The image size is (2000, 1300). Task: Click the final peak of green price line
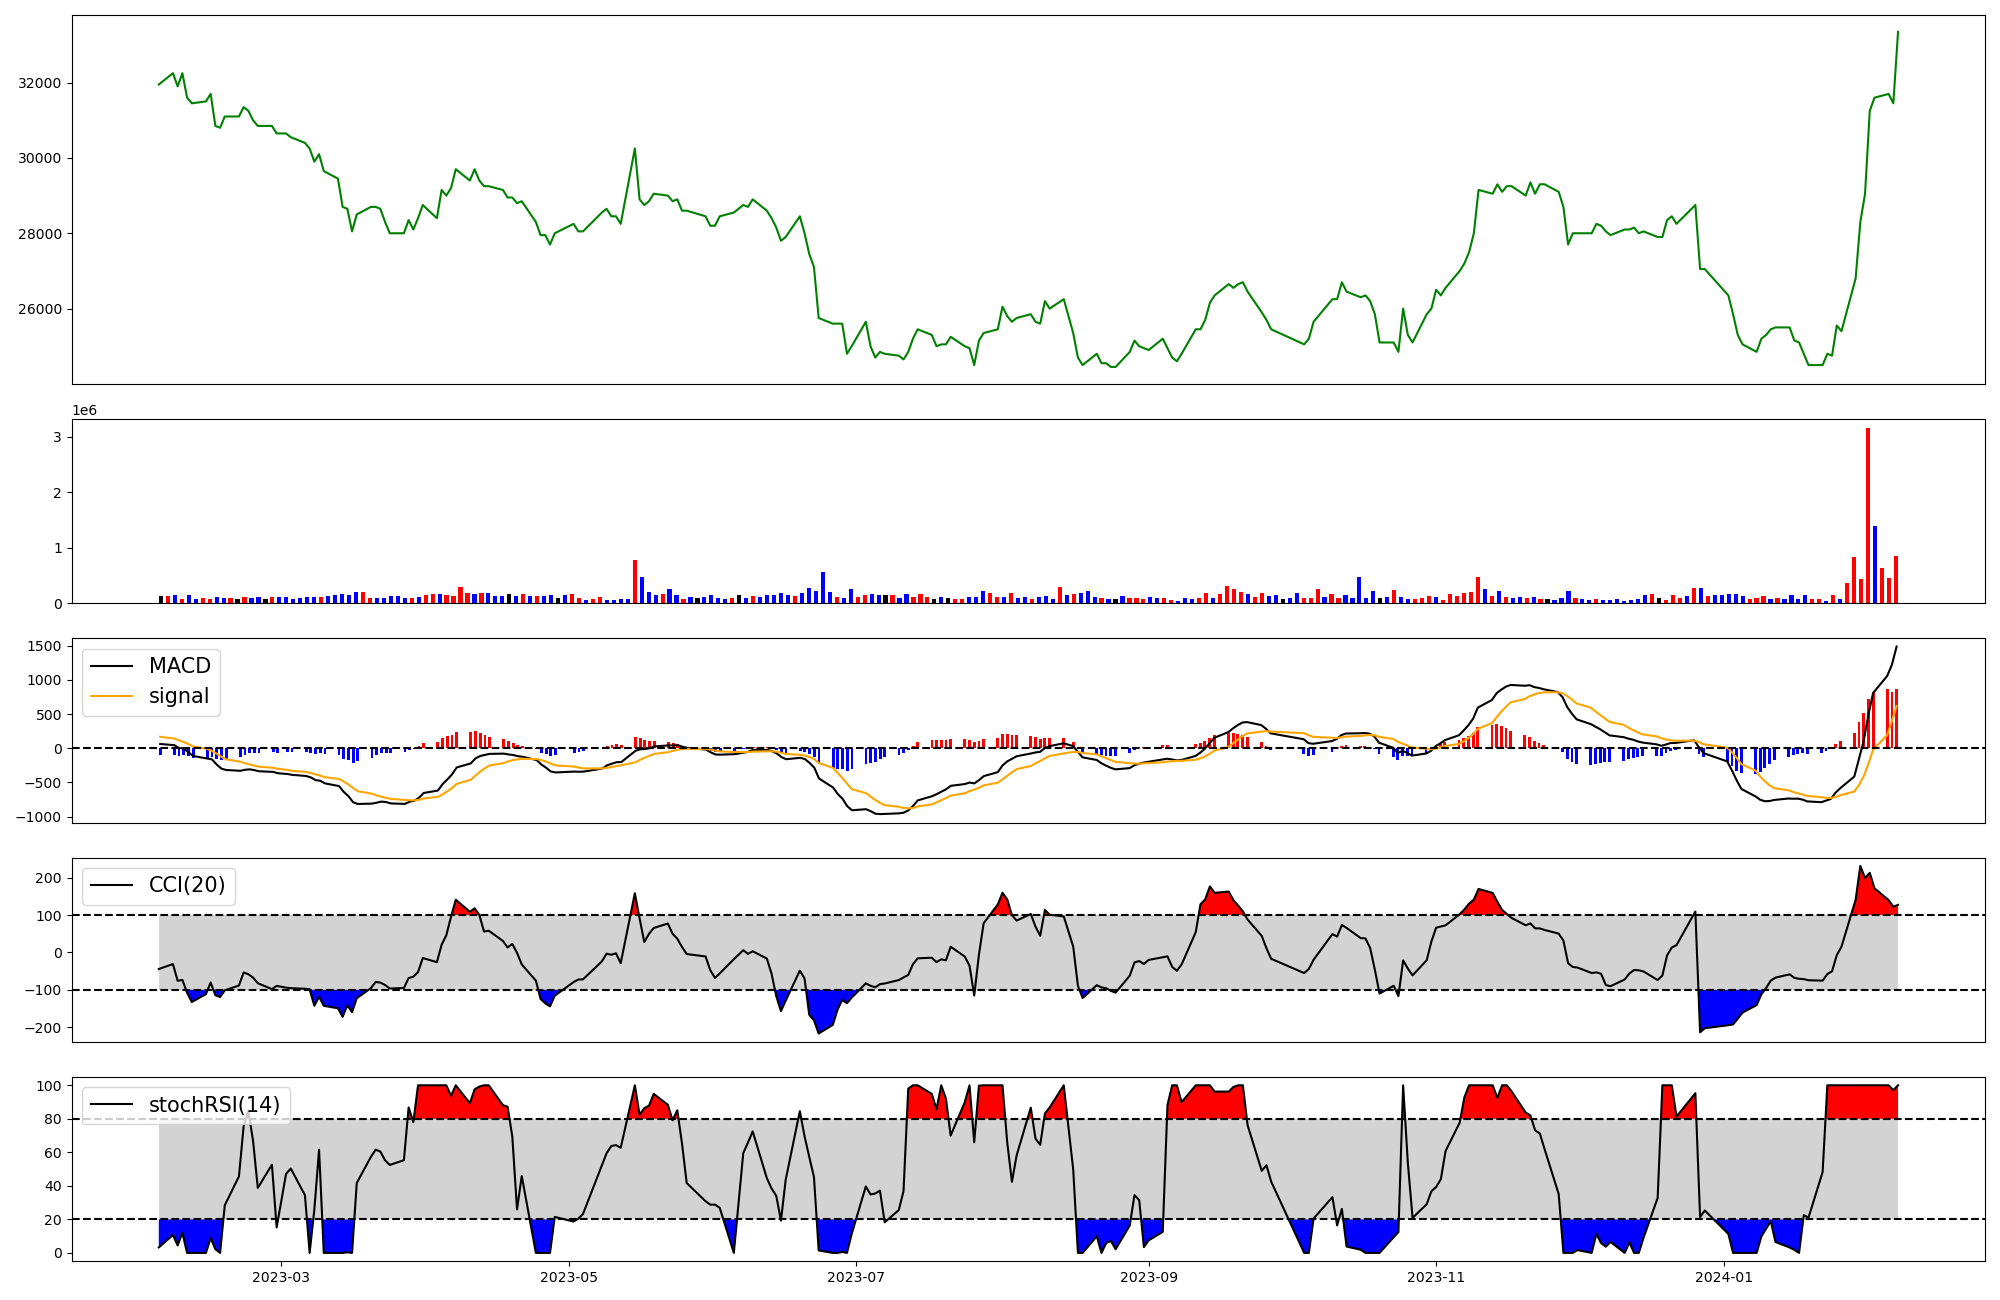pos(1897,32)
